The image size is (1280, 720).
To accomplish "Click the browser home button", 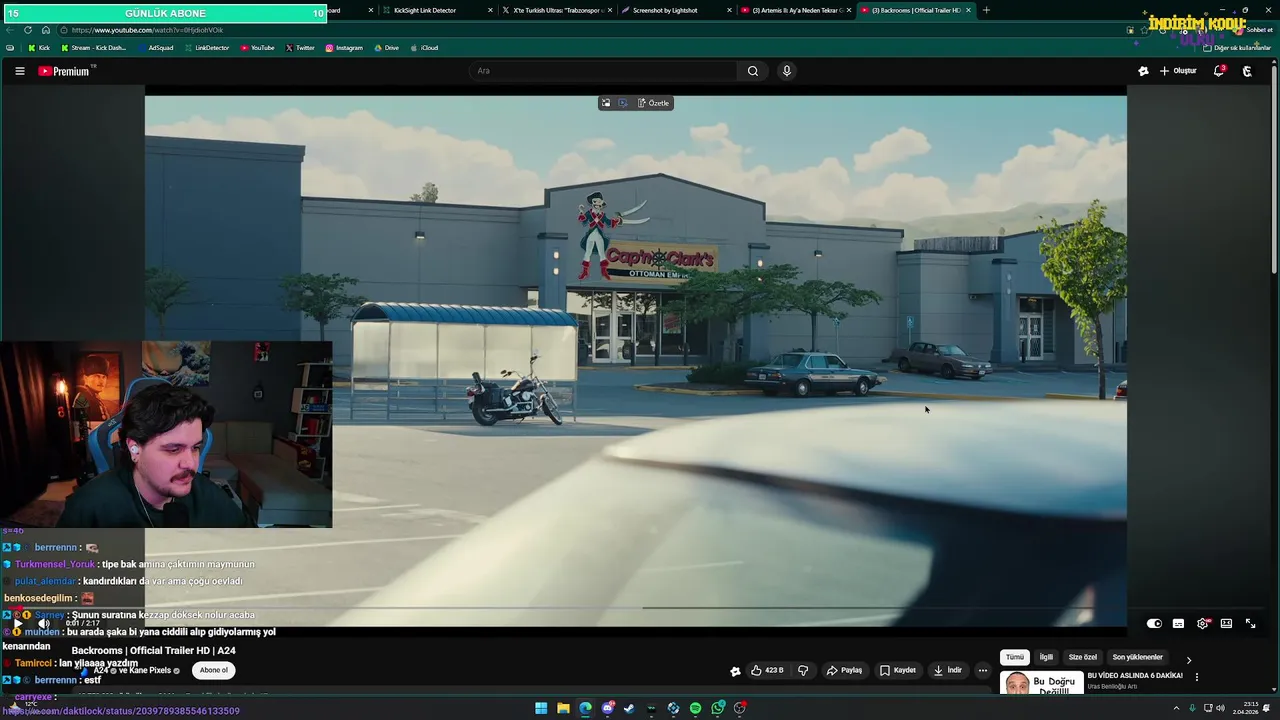I will coord(45,30).
